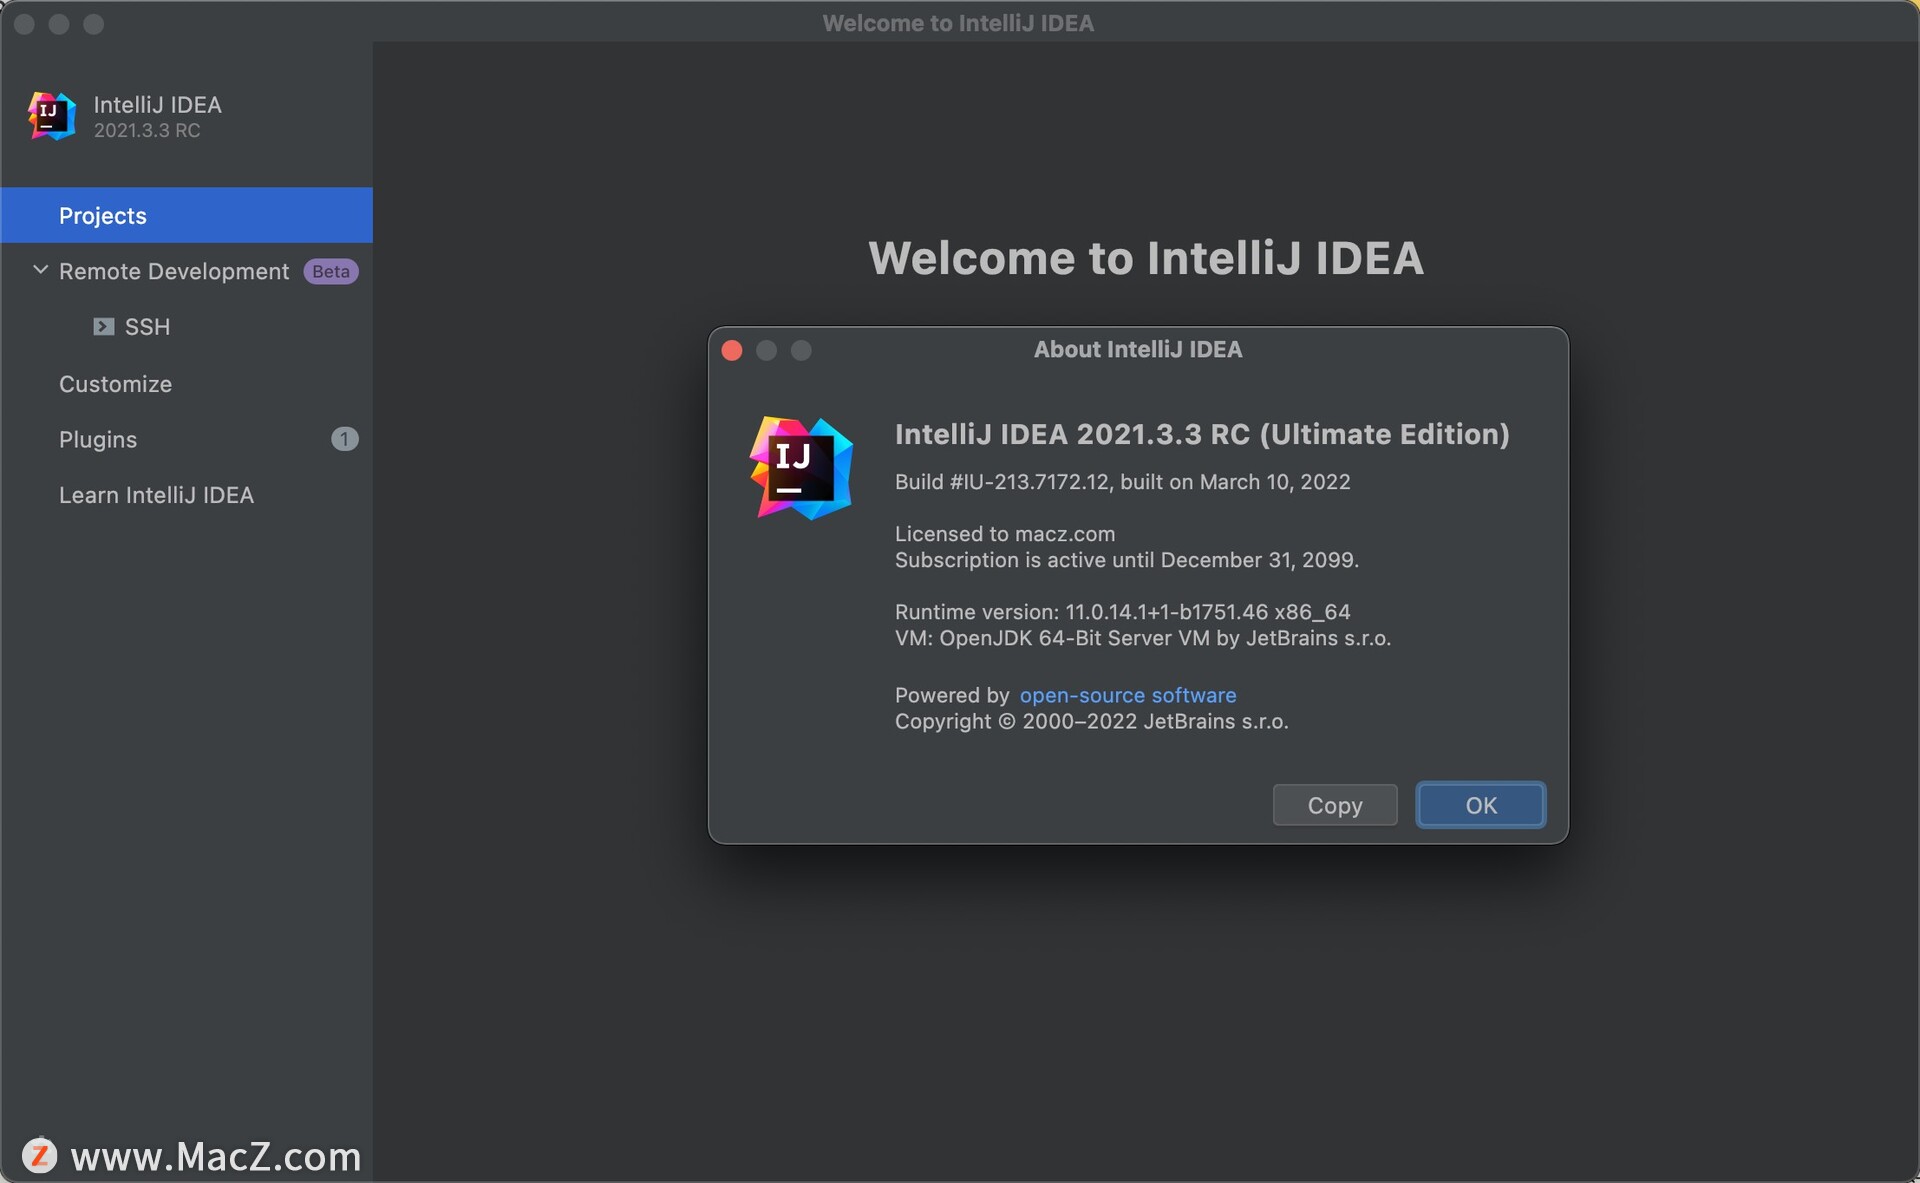
Task: Open the SSH remote development item
Action: (x=147, y=327)
